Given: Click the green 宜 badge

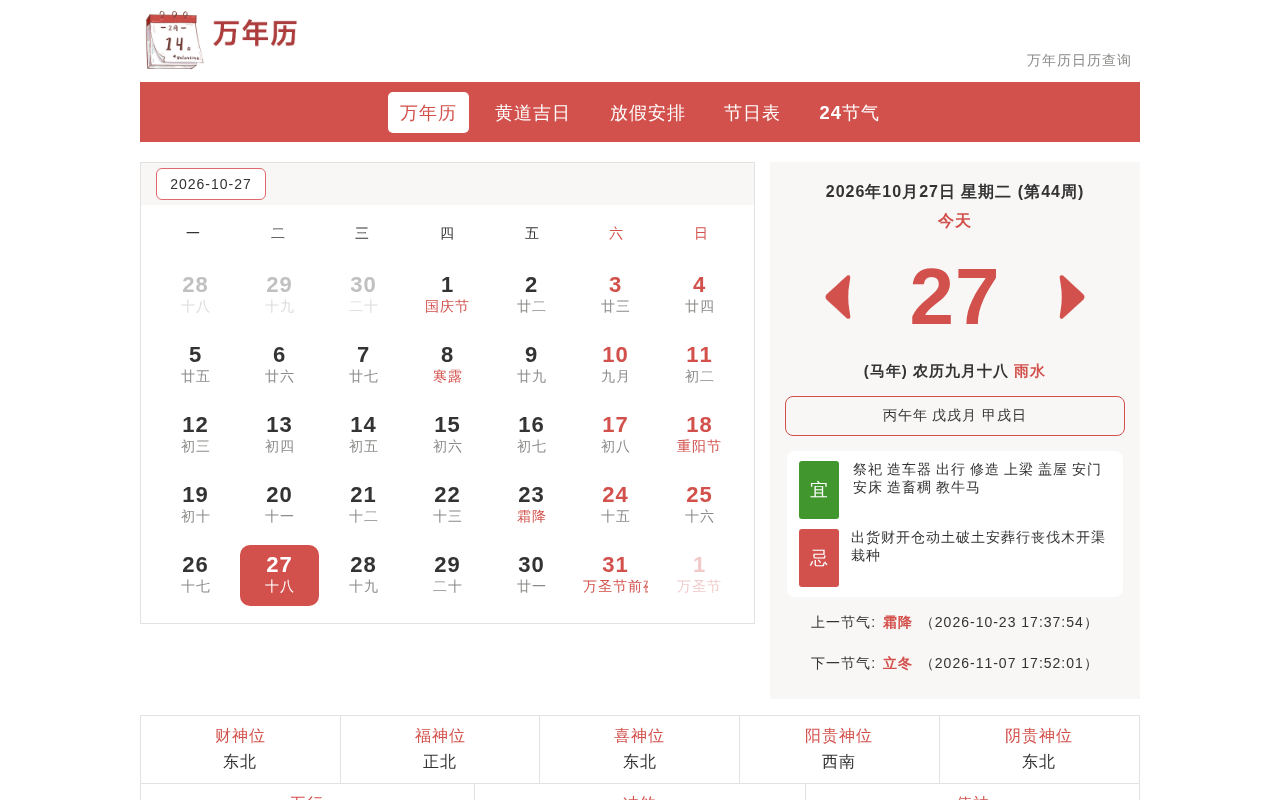Looking at the screenshot, I should click(x=819, y=490).
